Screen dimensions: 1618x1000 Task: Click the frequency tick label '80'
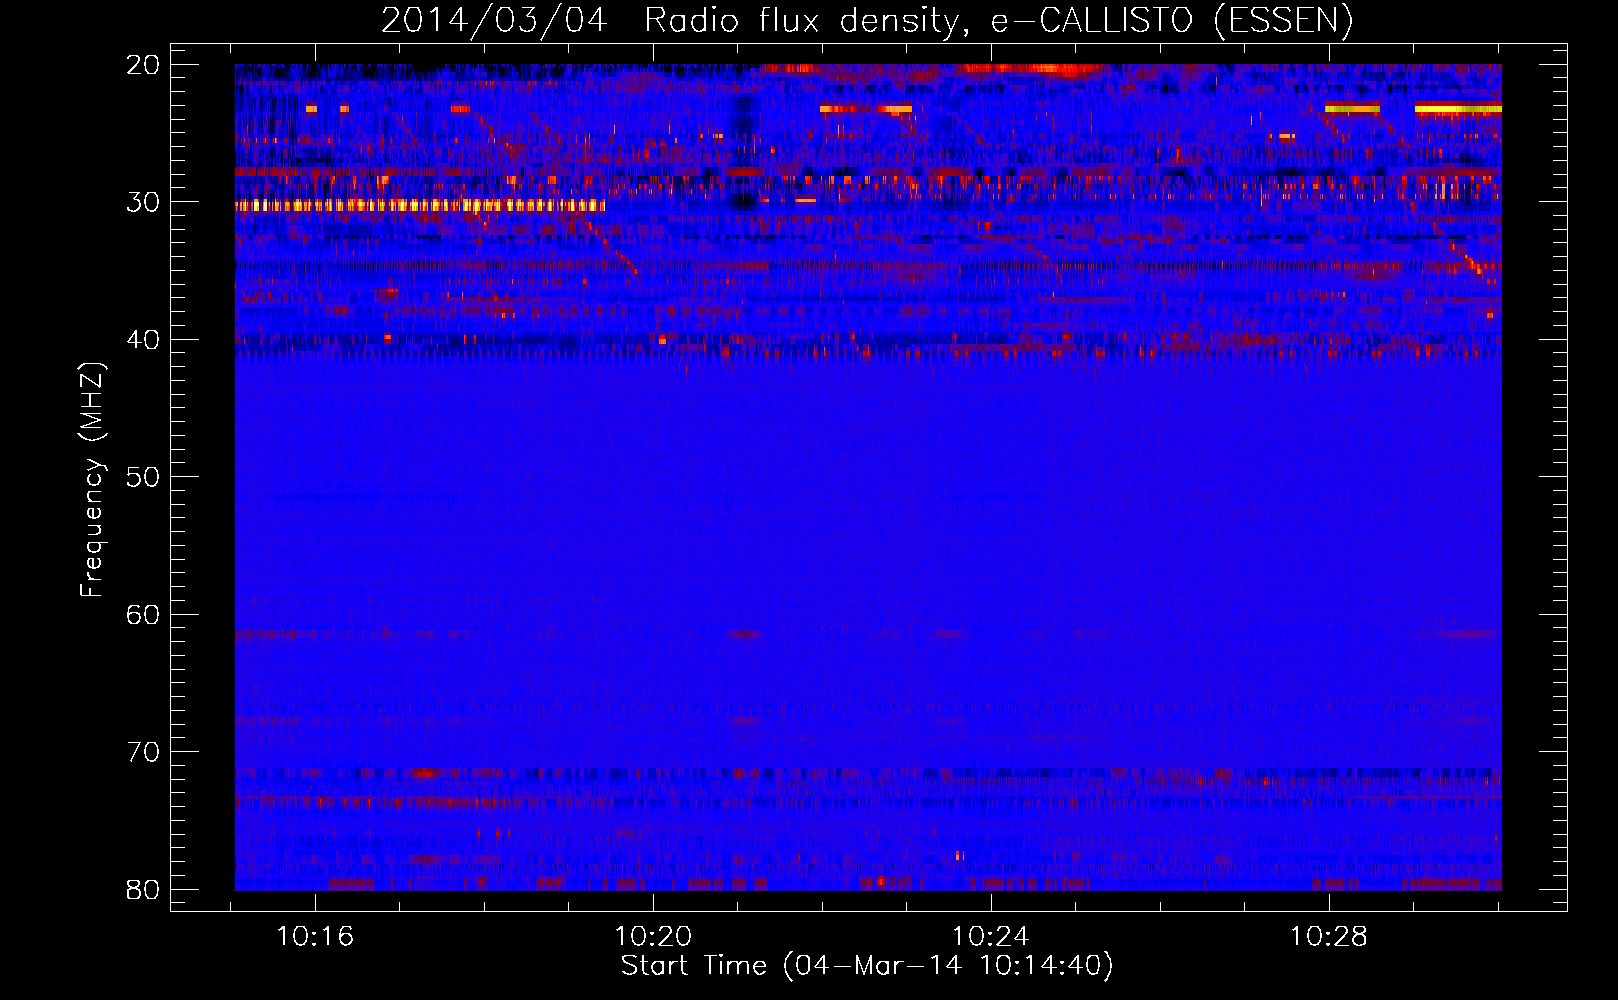pyautogui.click(x=143, y=890)
